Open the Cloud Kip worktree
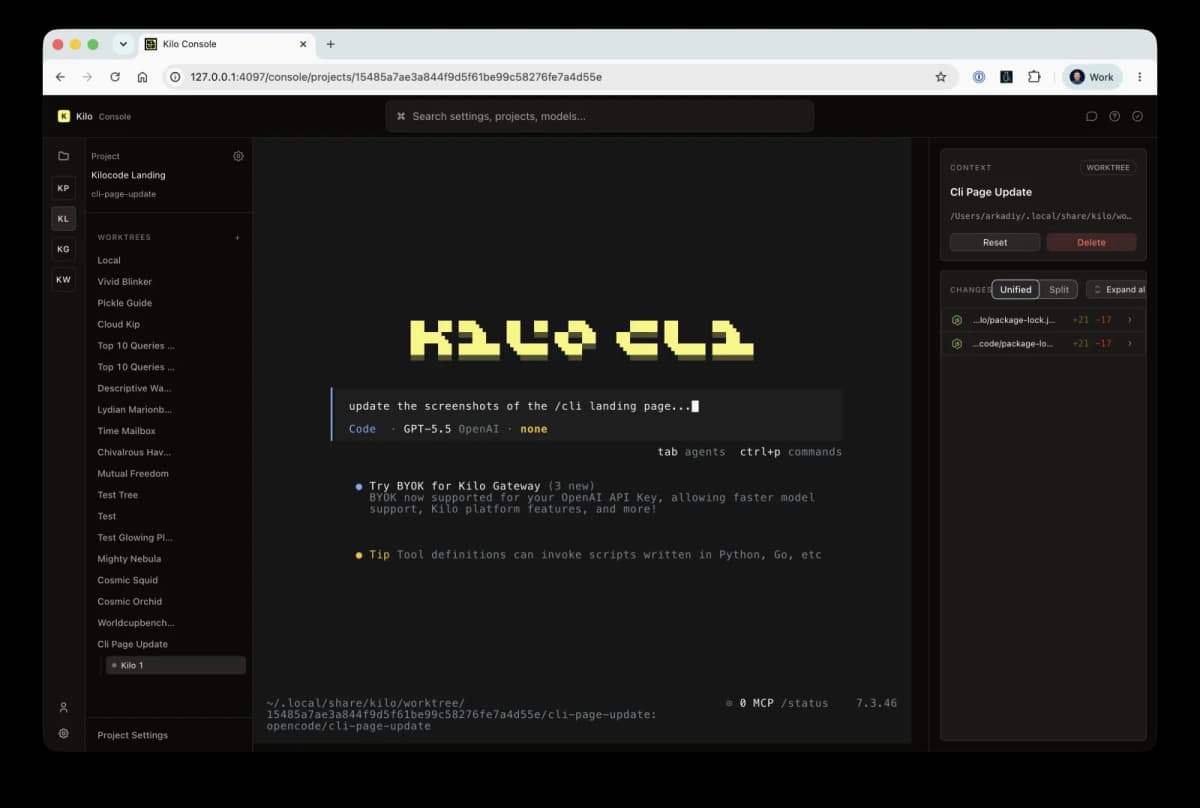This screenshot has width=1200, height=808. tap(119, 324)
